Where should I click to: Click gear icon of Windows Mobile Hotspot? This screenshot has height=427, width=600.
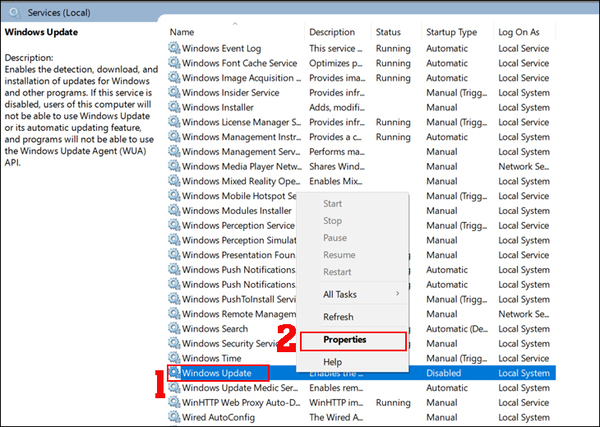click(174, 195)
